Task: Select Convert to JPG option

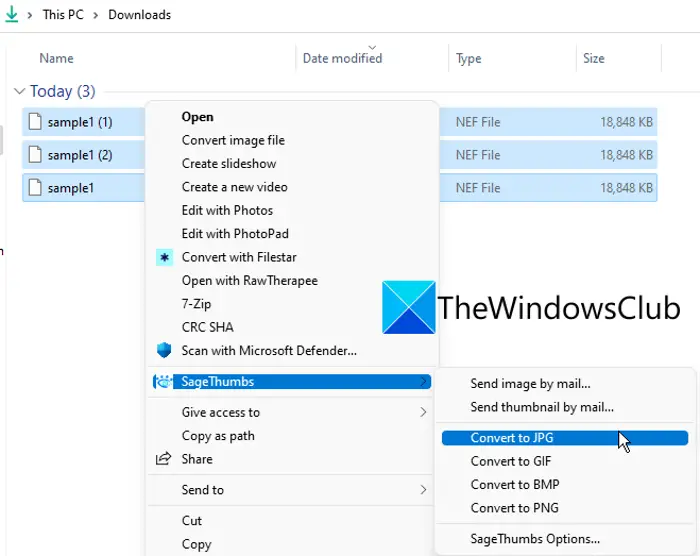Action: 512,438
